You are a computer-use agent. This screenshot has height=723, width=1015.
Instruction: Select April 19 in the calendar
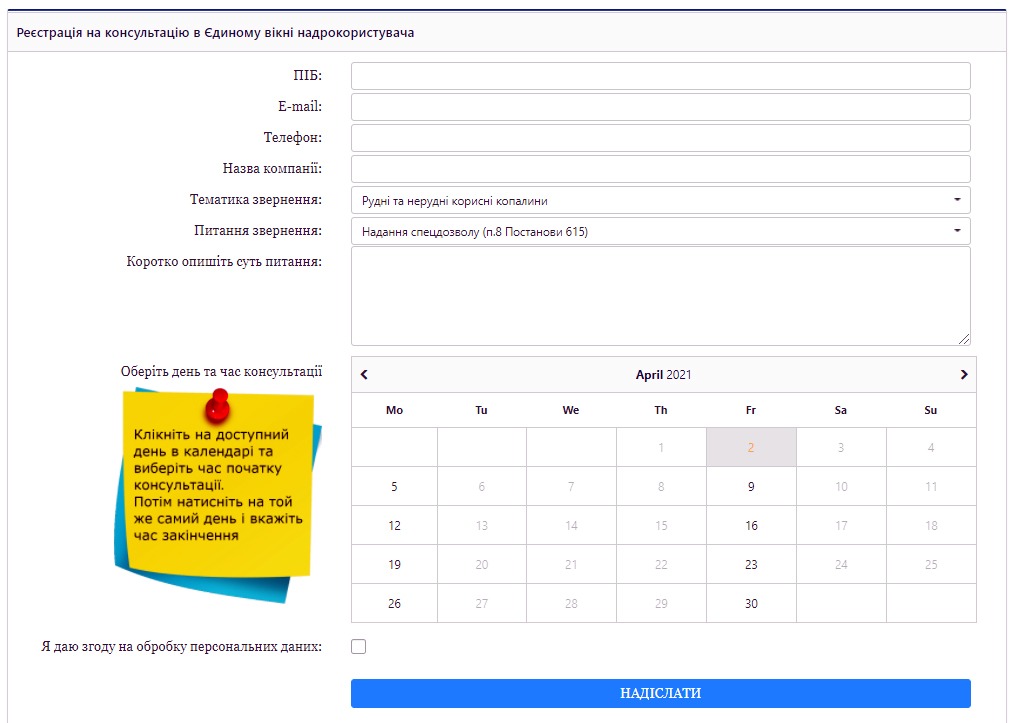394,564
